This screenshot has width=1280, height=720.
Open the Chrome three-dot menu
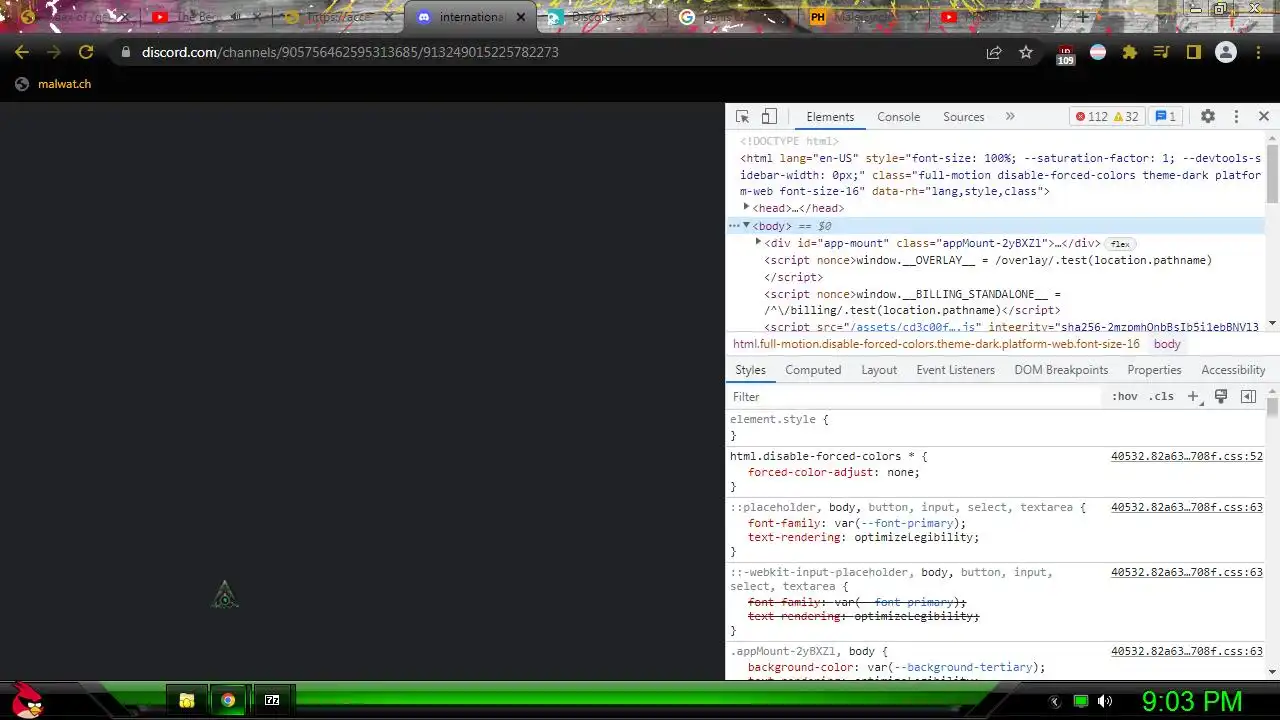pos(1259,52)
